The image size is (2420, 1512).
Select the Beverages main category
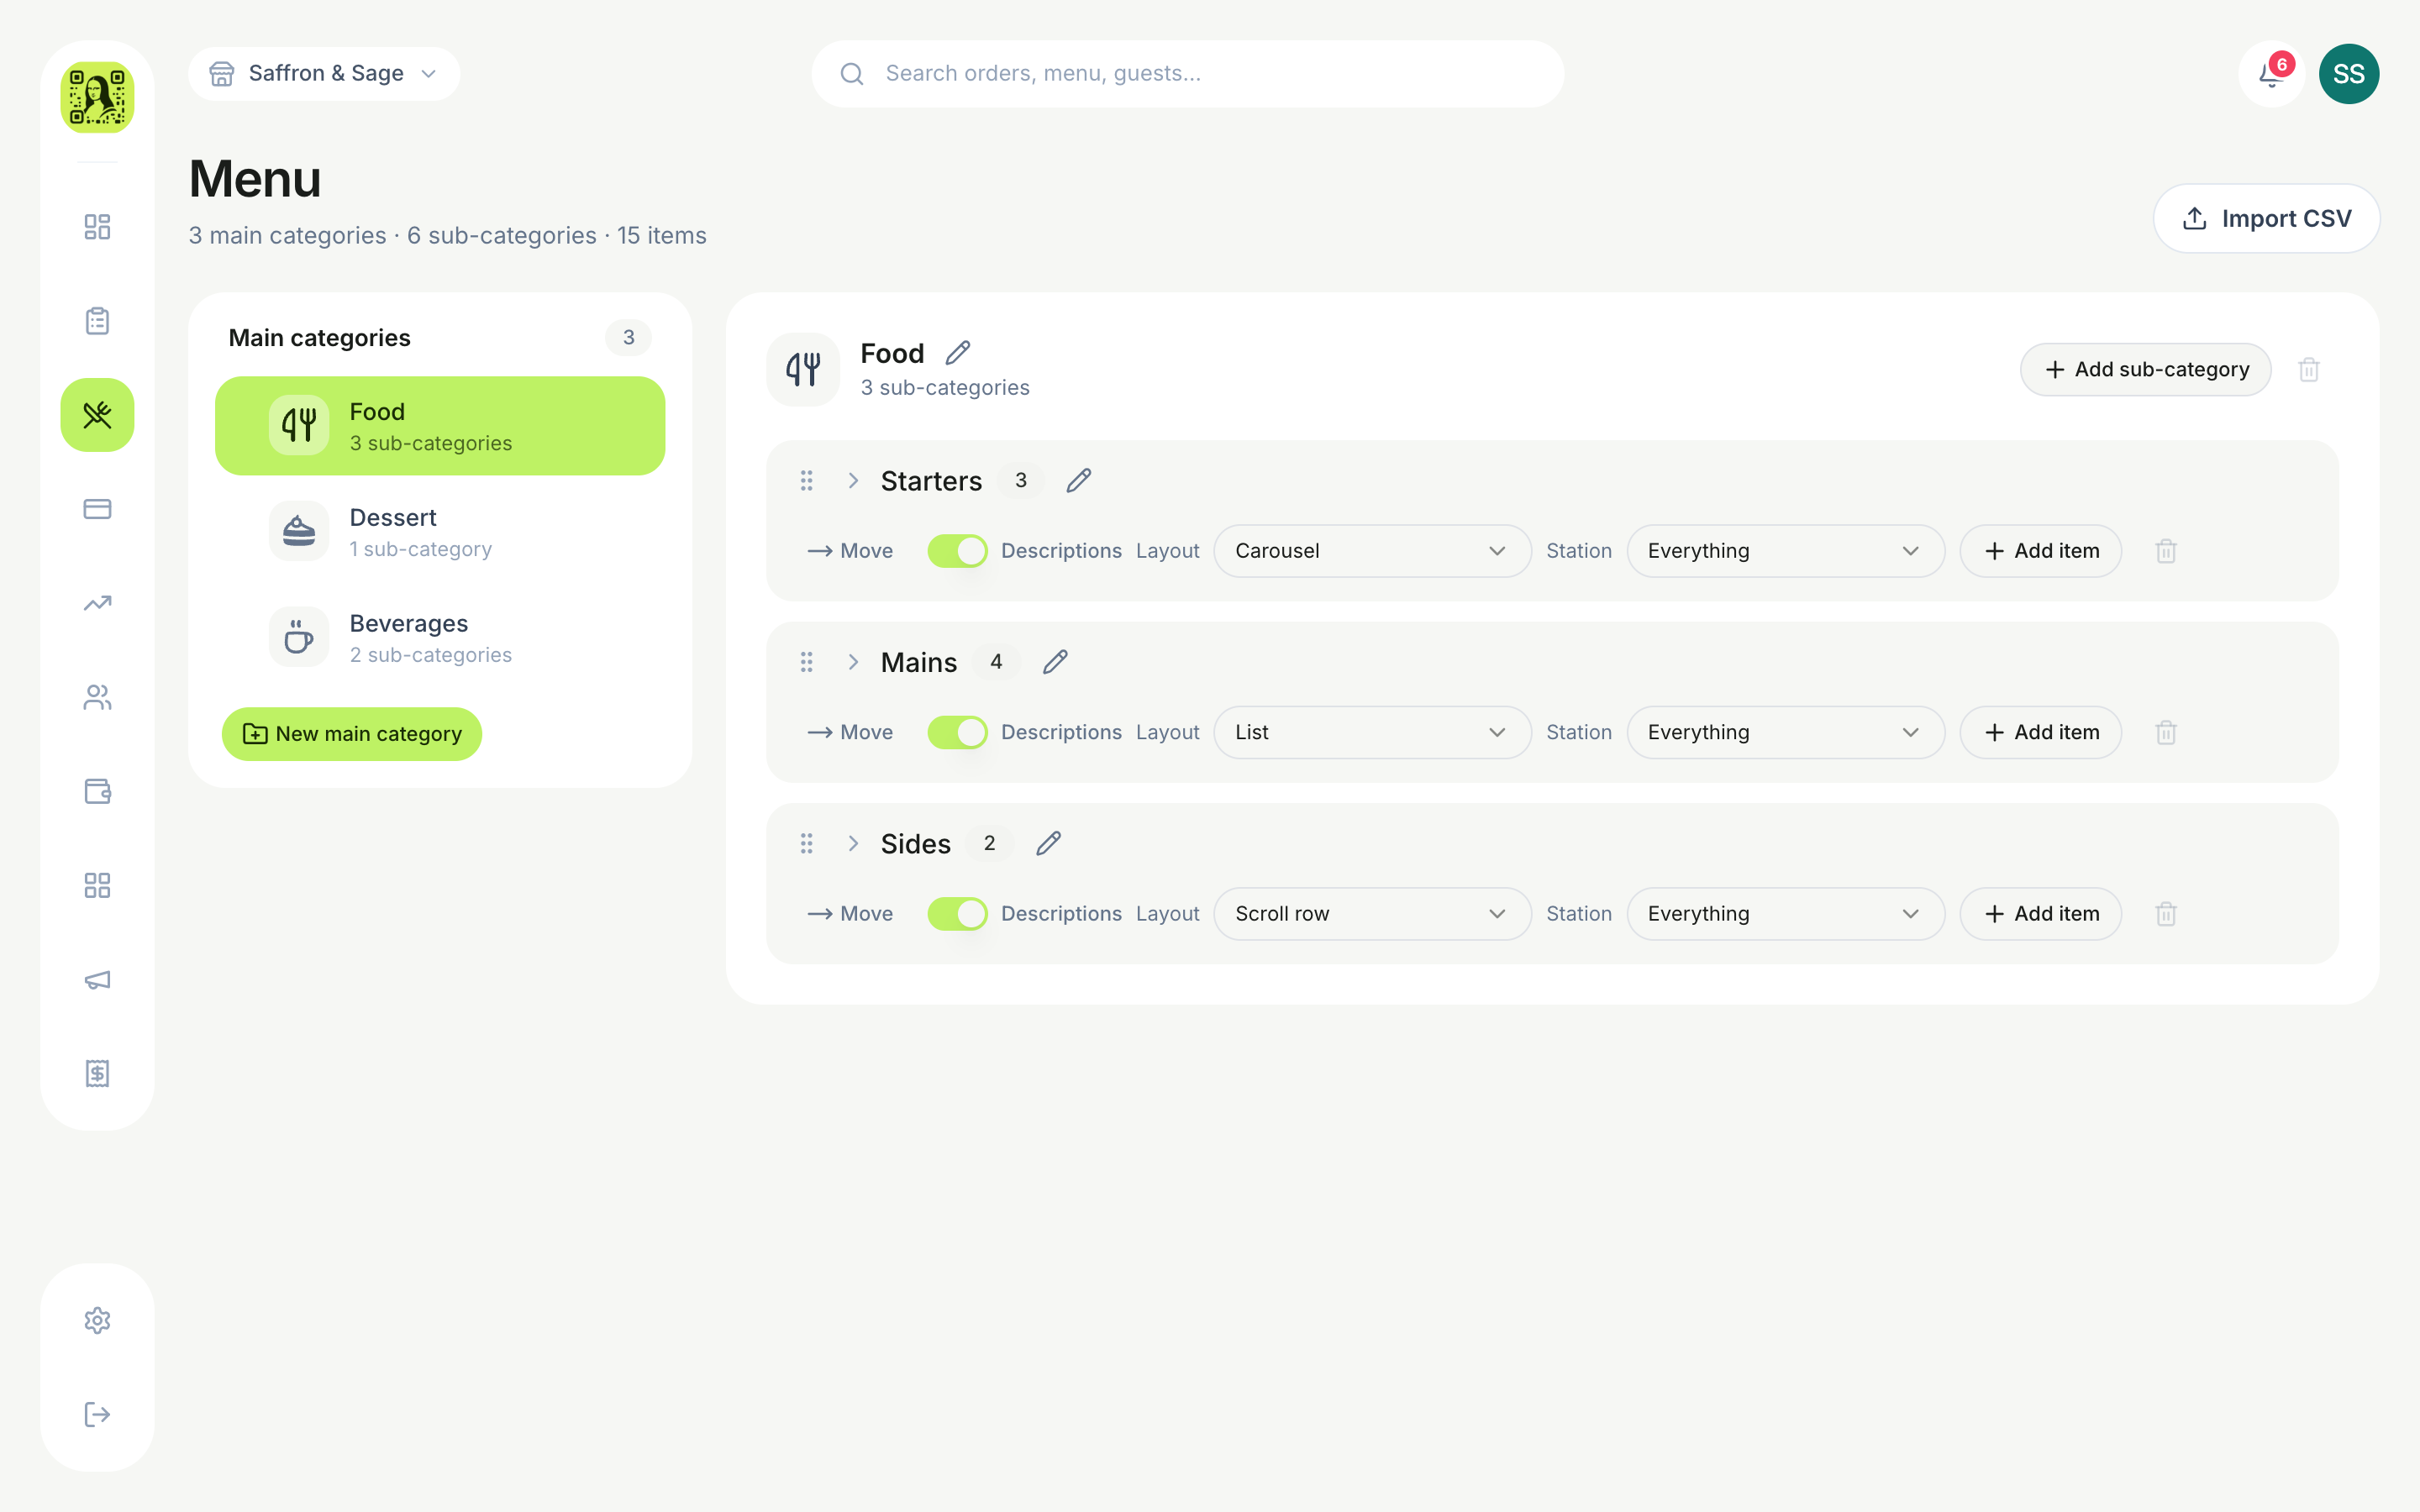point(440,638)
